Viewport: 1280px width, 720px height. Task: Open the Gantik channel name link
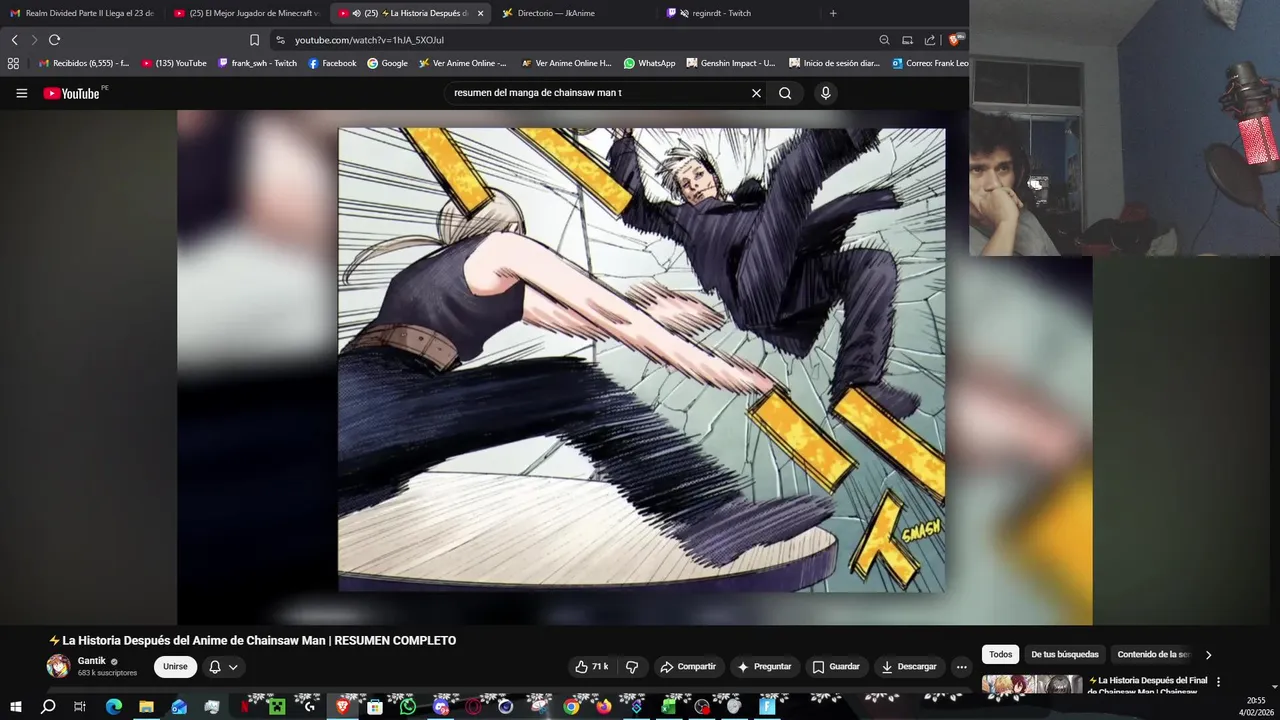click(91, 661)
